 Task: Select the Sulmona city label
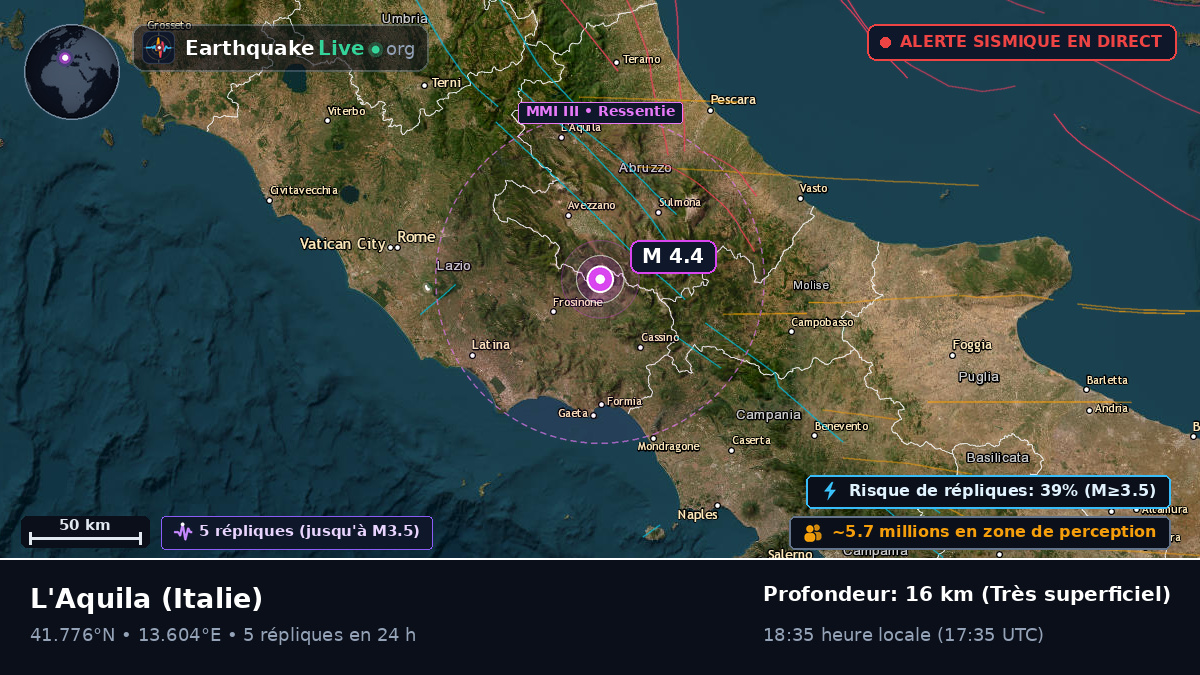pos(680,203)
